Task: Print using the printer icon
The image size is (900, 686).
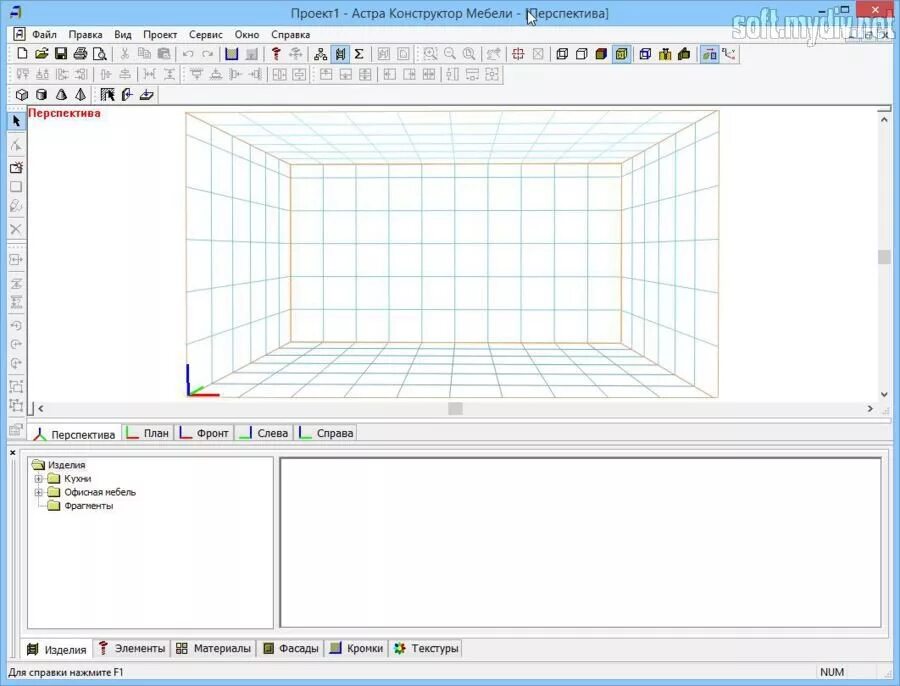Action: 80,54
